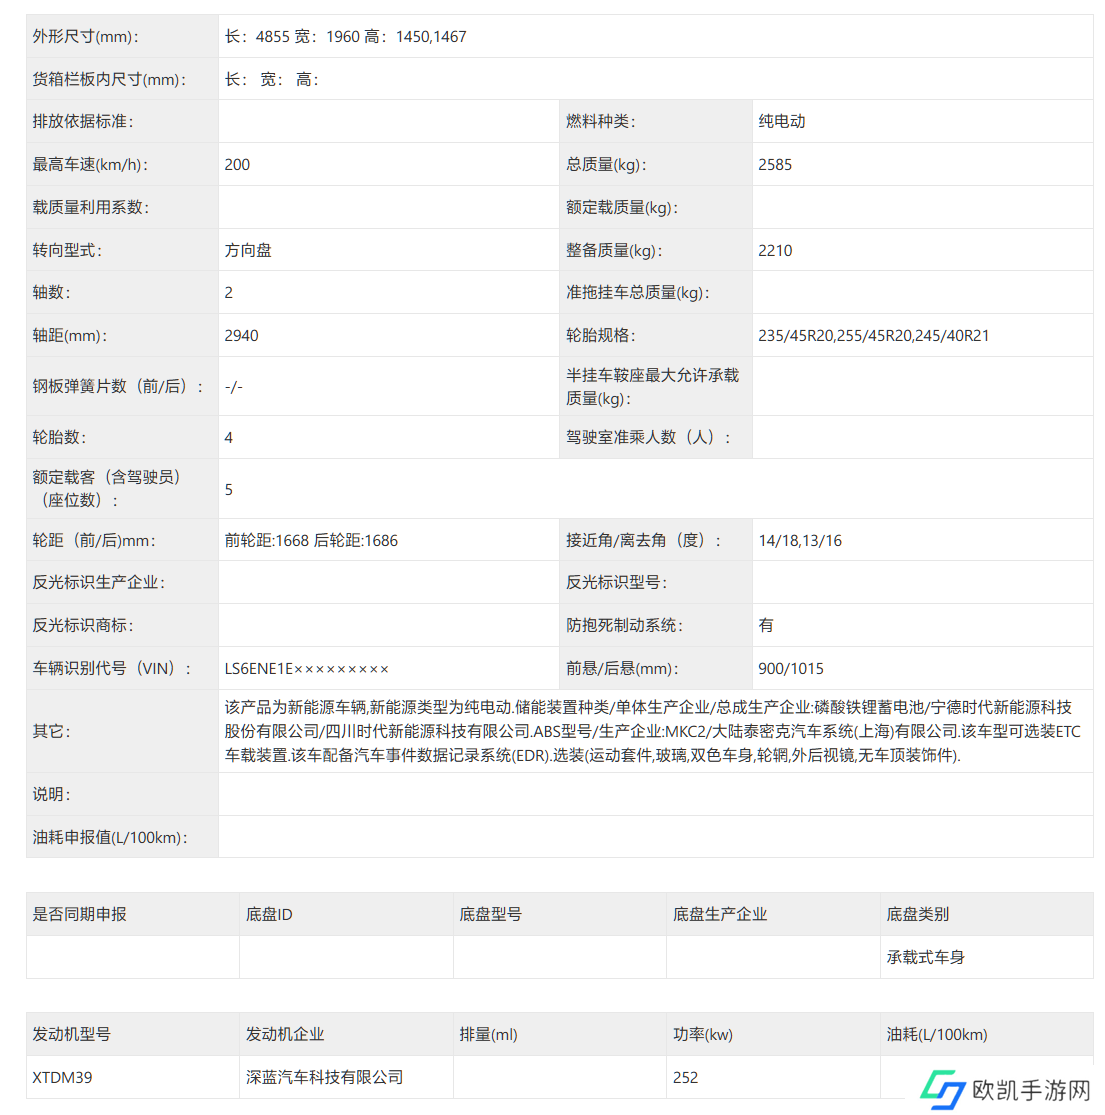This screenshot has height=1115, width=1105.
Task: Click the 其它 remarks paragraph text
Action: click(652, 731)
